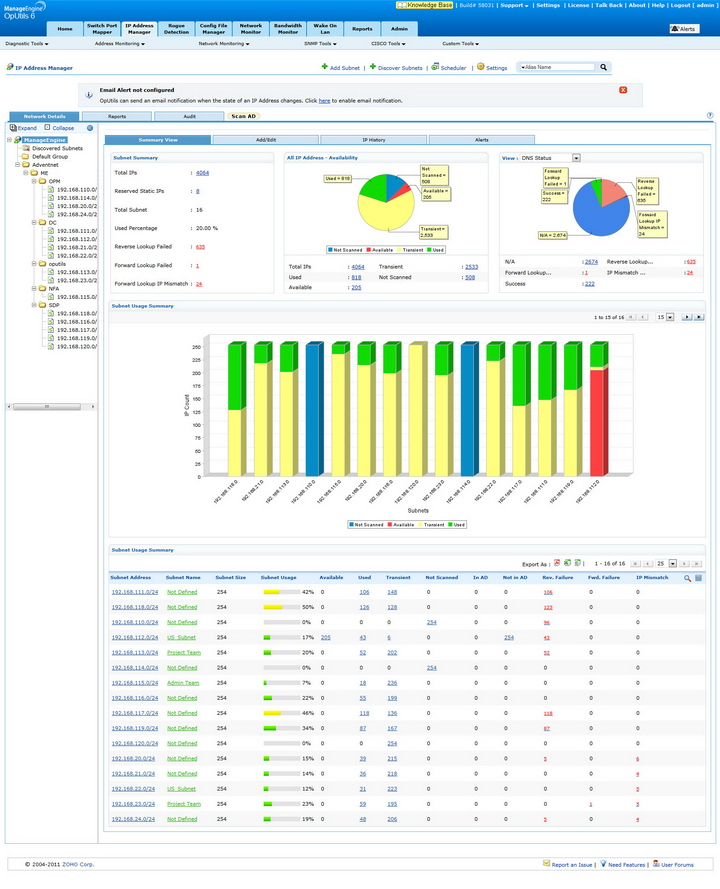Open the chart page-size 15 dropdown
Viewport: 720px width, 889px height.
point(670,318)
